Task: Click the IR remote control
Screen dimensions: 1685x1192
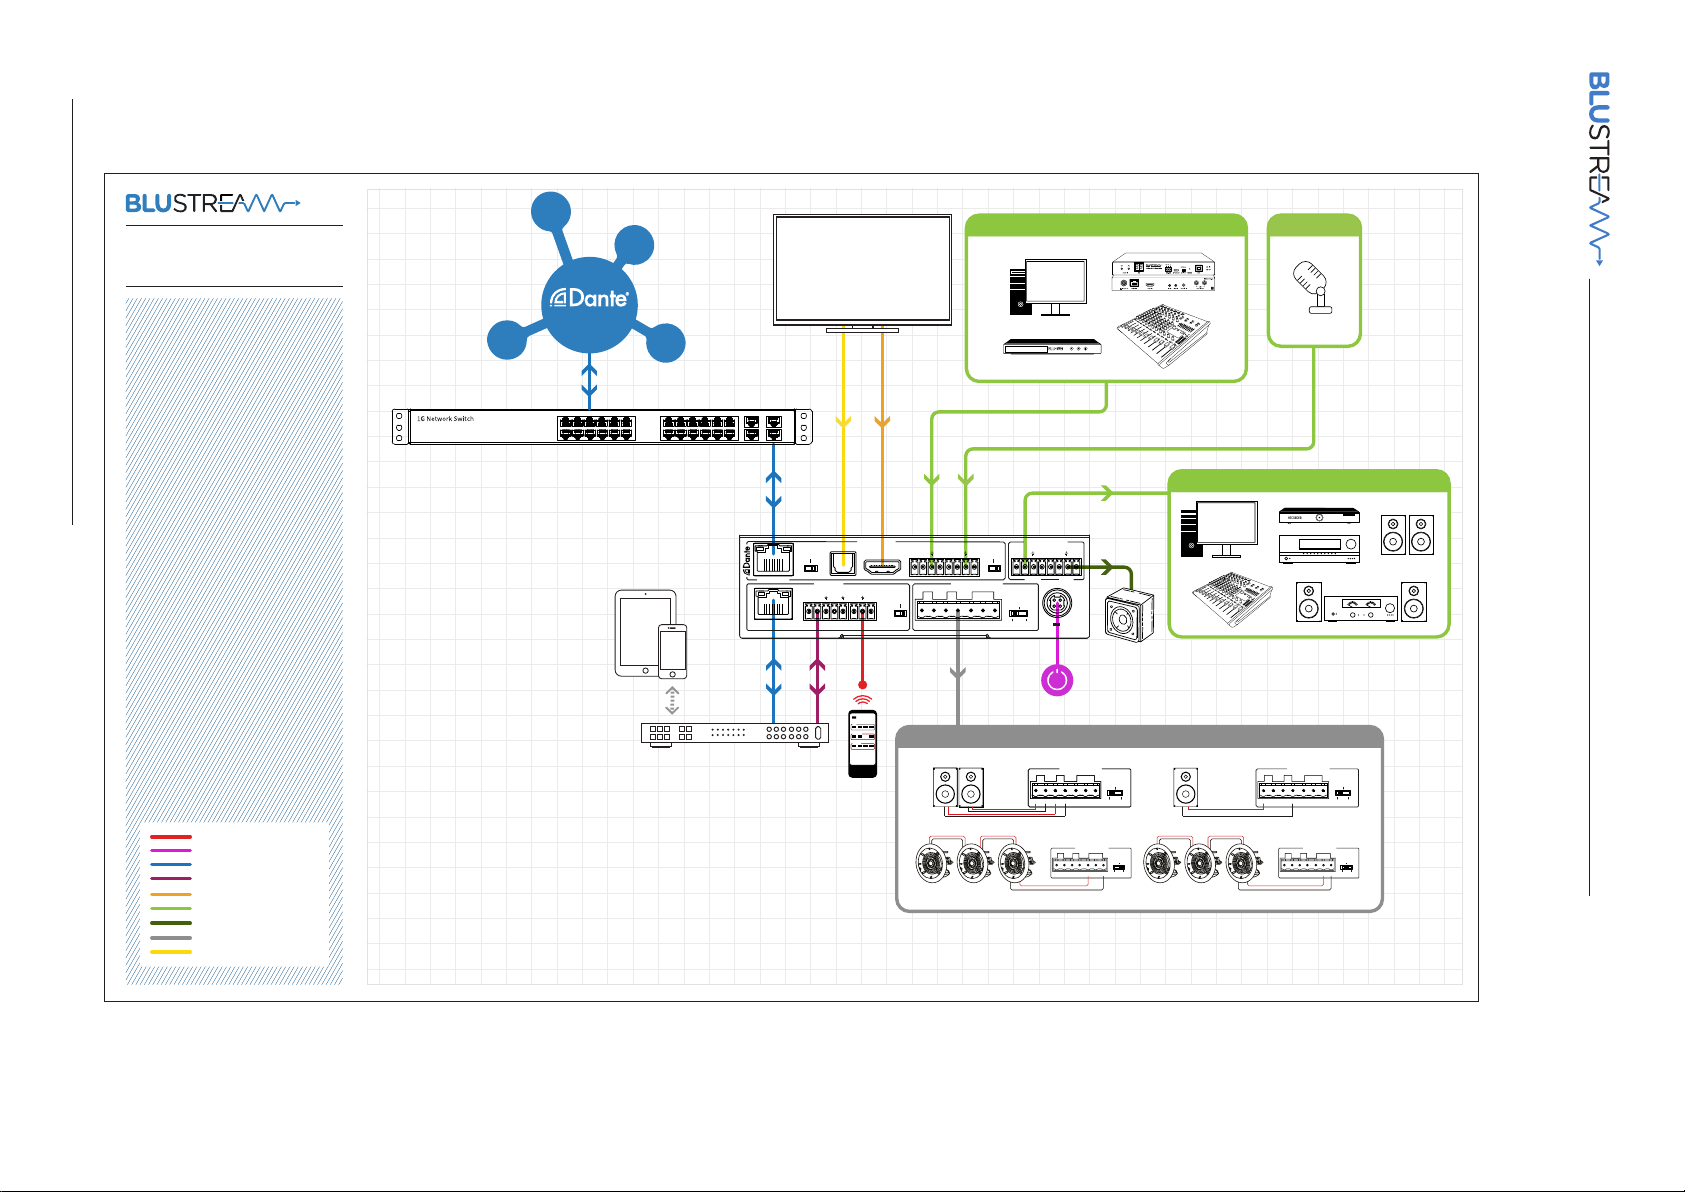Action: tap(862, 743)
